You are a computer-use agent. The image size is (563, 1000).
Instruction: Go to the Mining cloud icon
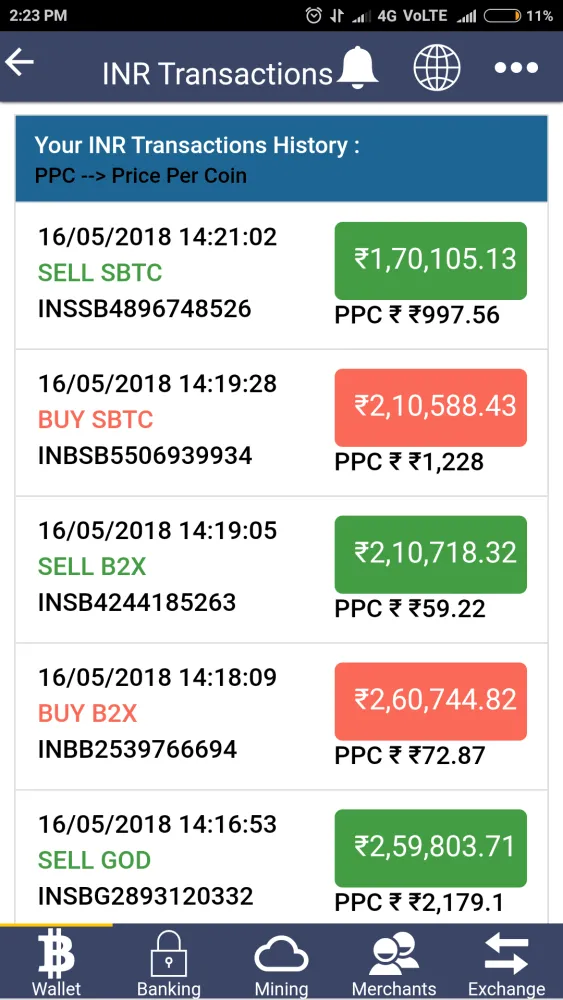click(281, 962)
